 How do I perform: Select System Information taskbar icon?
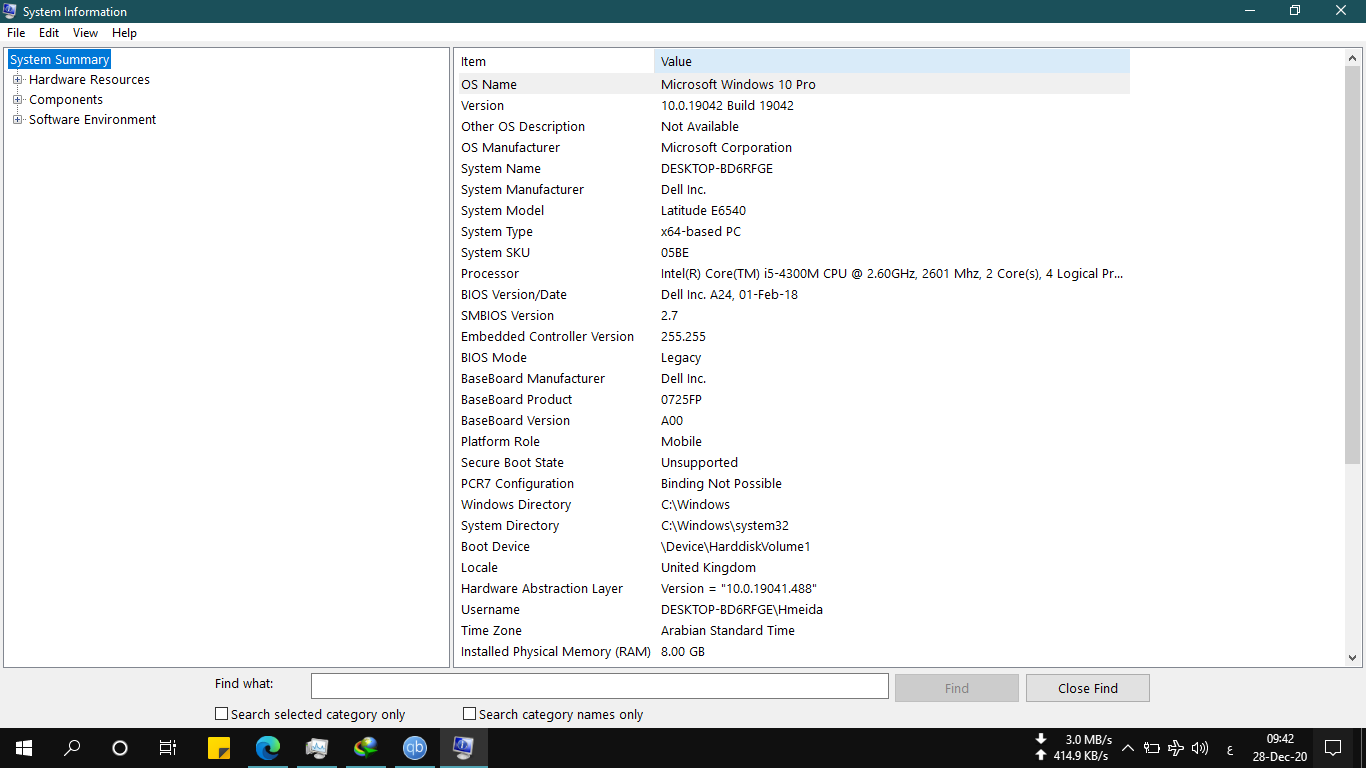(x=464, y=748)
